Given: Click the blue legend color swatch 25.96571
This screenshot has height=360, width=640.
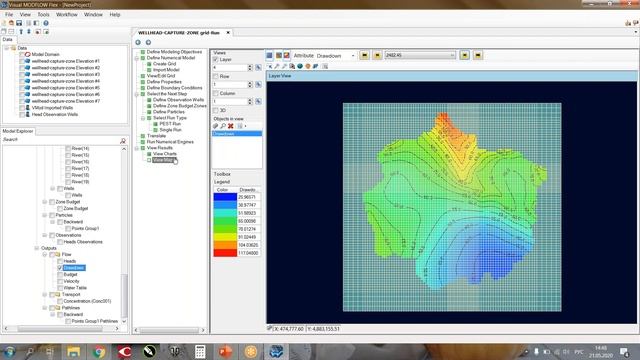Looking at the screenshot, I should (x=225, y=197).
